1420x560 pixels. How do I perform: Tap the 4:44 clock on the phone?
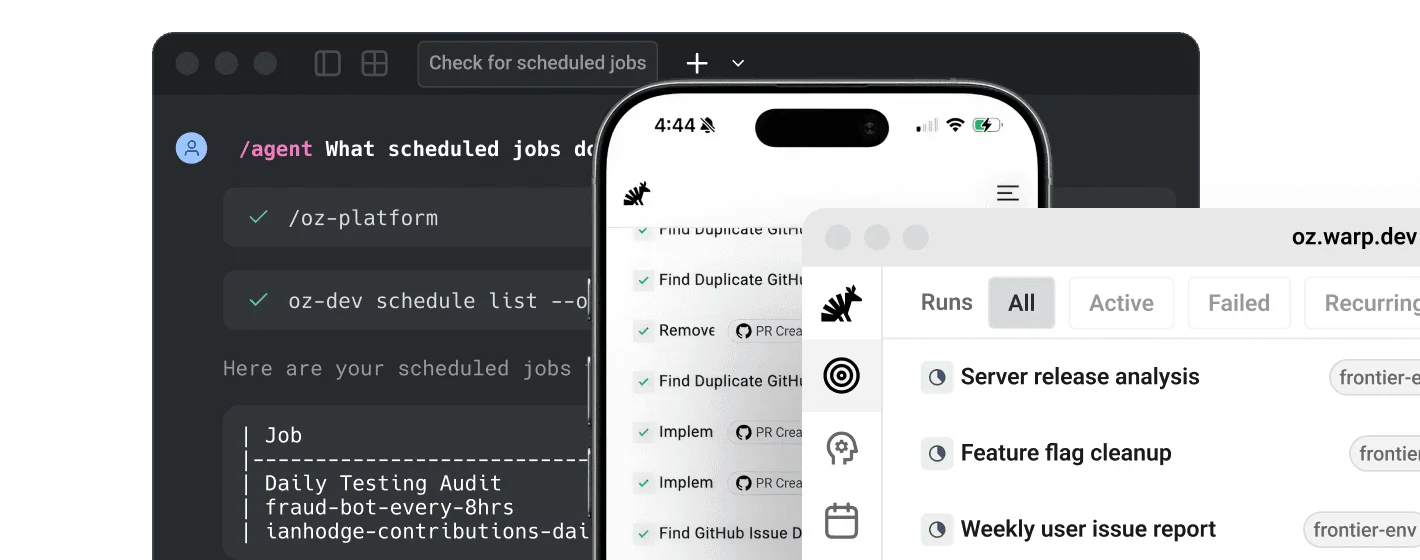(x=674, y=125)
